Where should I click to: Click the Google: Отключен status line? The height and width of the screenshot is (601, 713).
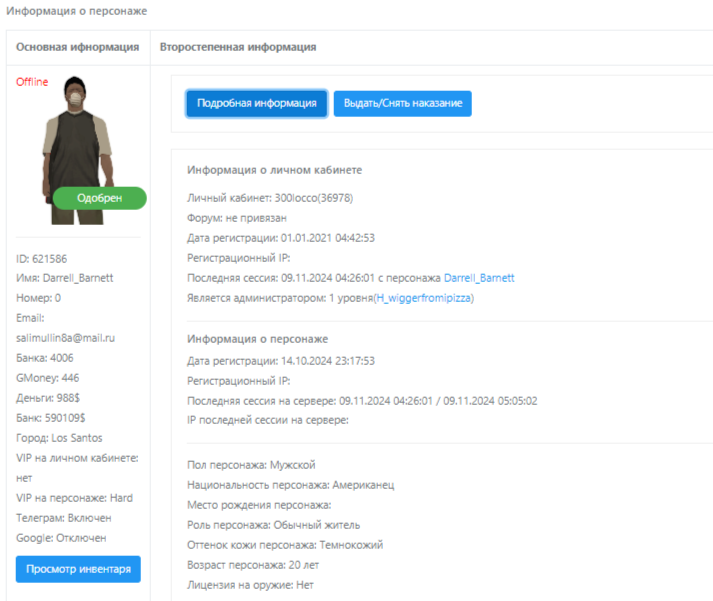[x=61, y=538]
